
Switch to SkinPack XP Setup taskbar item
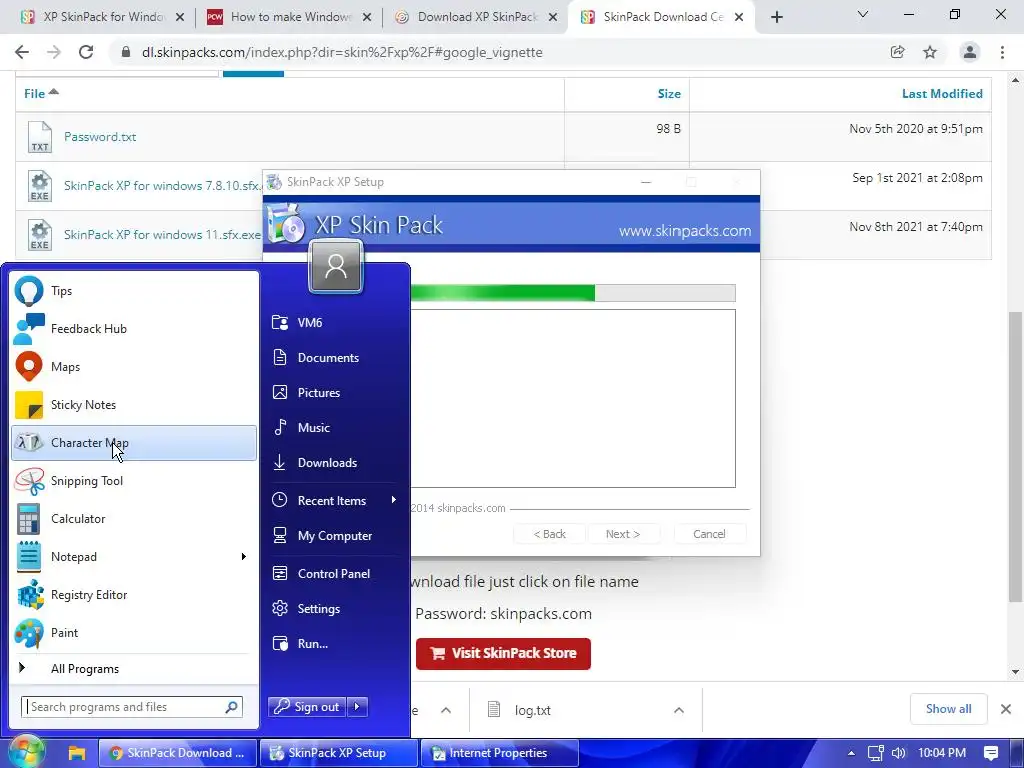pos(338,753)
